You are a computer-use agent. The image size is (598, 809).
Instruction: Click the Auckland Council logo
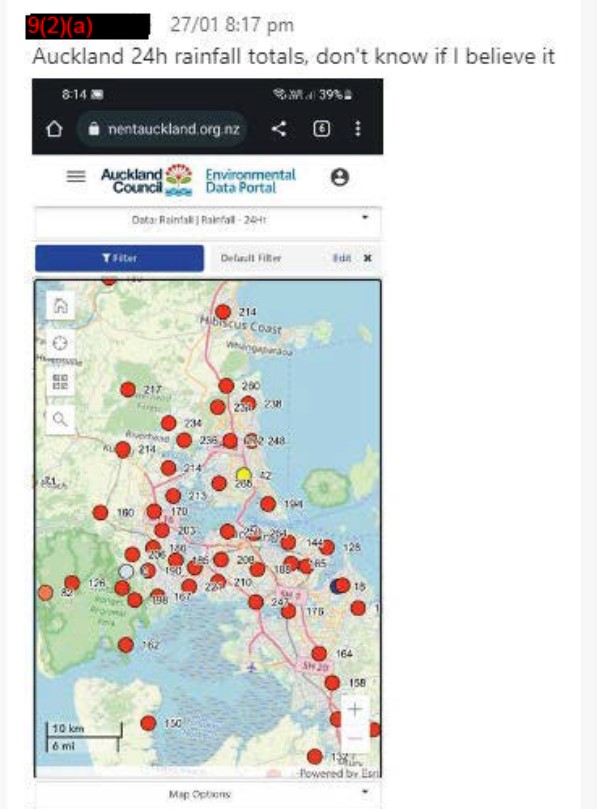[147, 180]
